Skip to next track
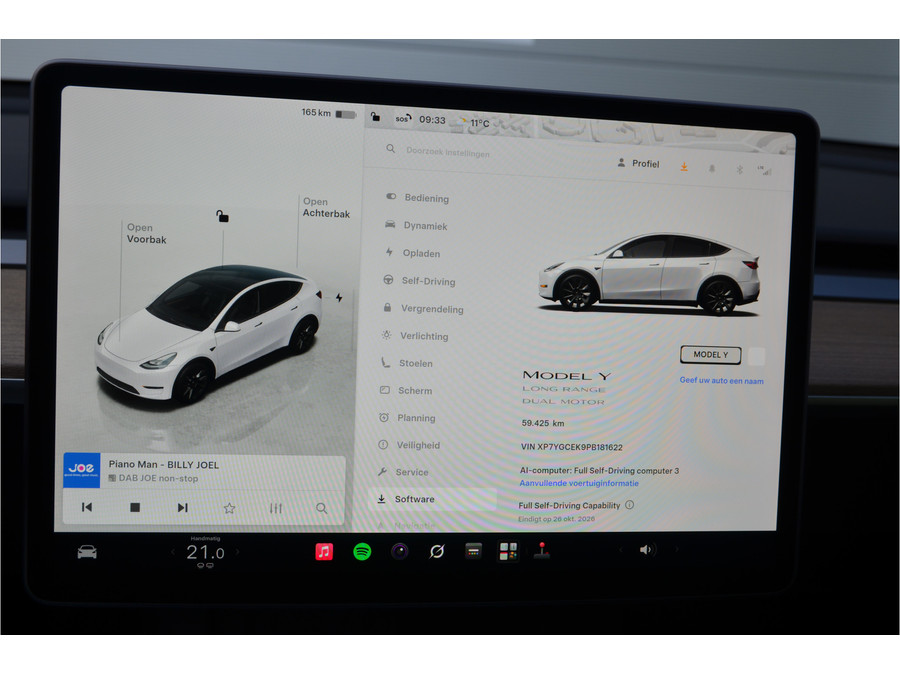 pos(183,507)
